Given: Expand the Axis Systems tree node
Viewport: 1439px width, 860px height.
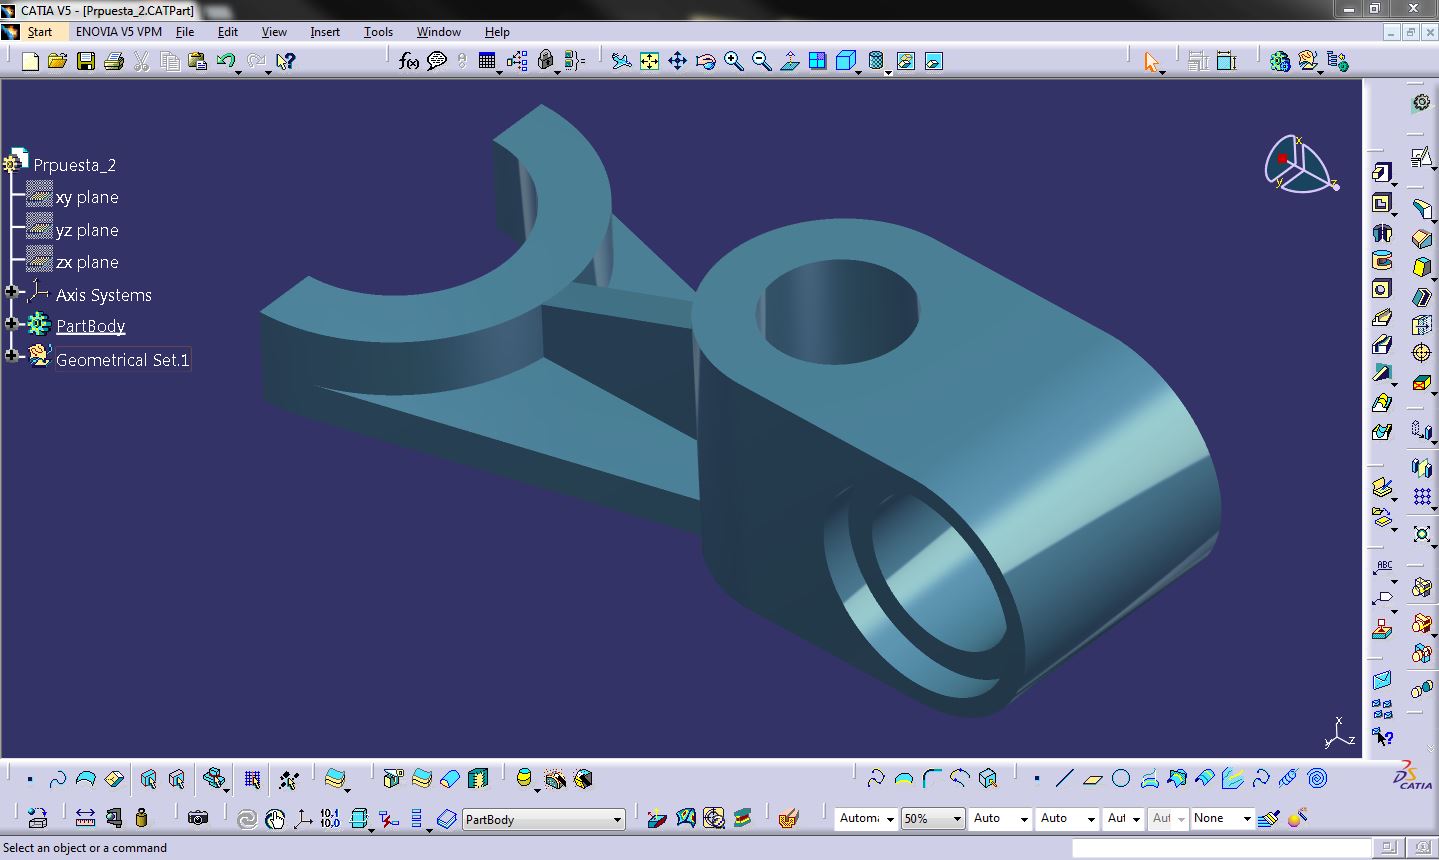Looking at the screenshot, I should click(x=12, y=293).
